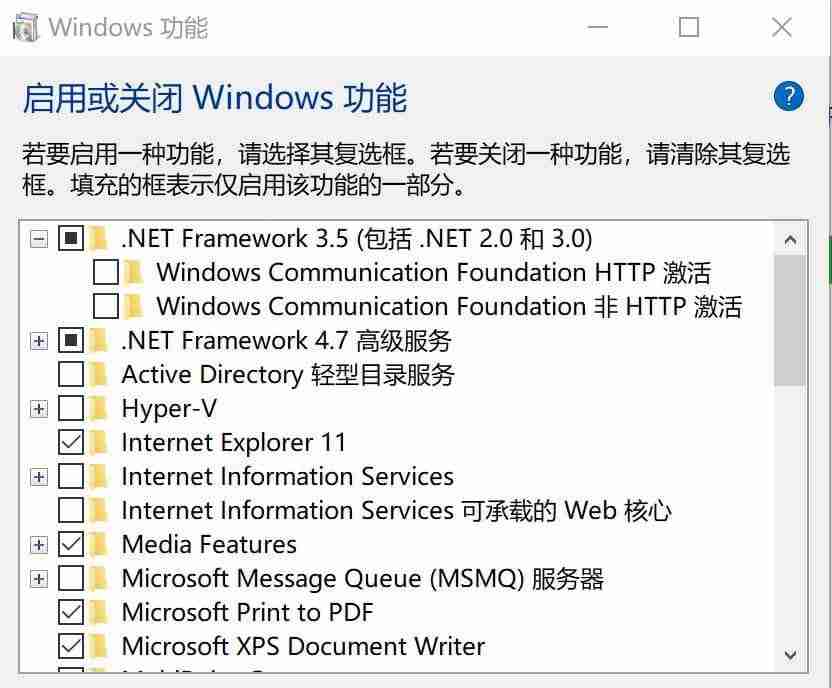Collapse the .NET Framework 3.5 tree item
This screenshot has height=688, width=832.
37,238
